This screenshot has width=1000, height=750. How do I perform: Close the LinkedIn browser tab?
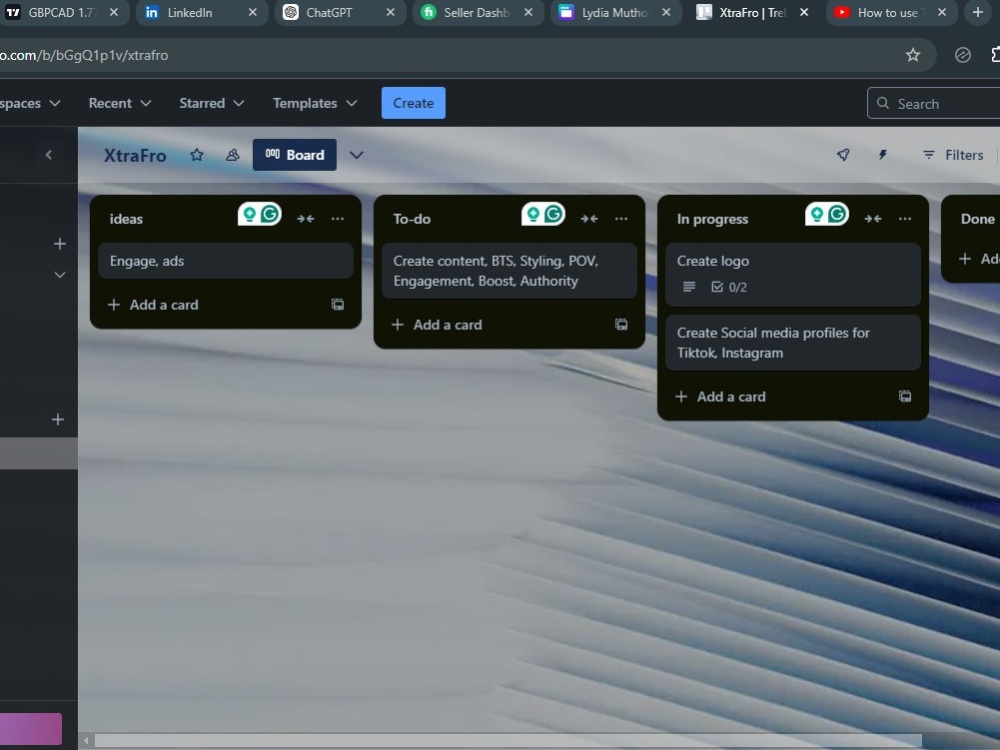[x=253, y=12]
